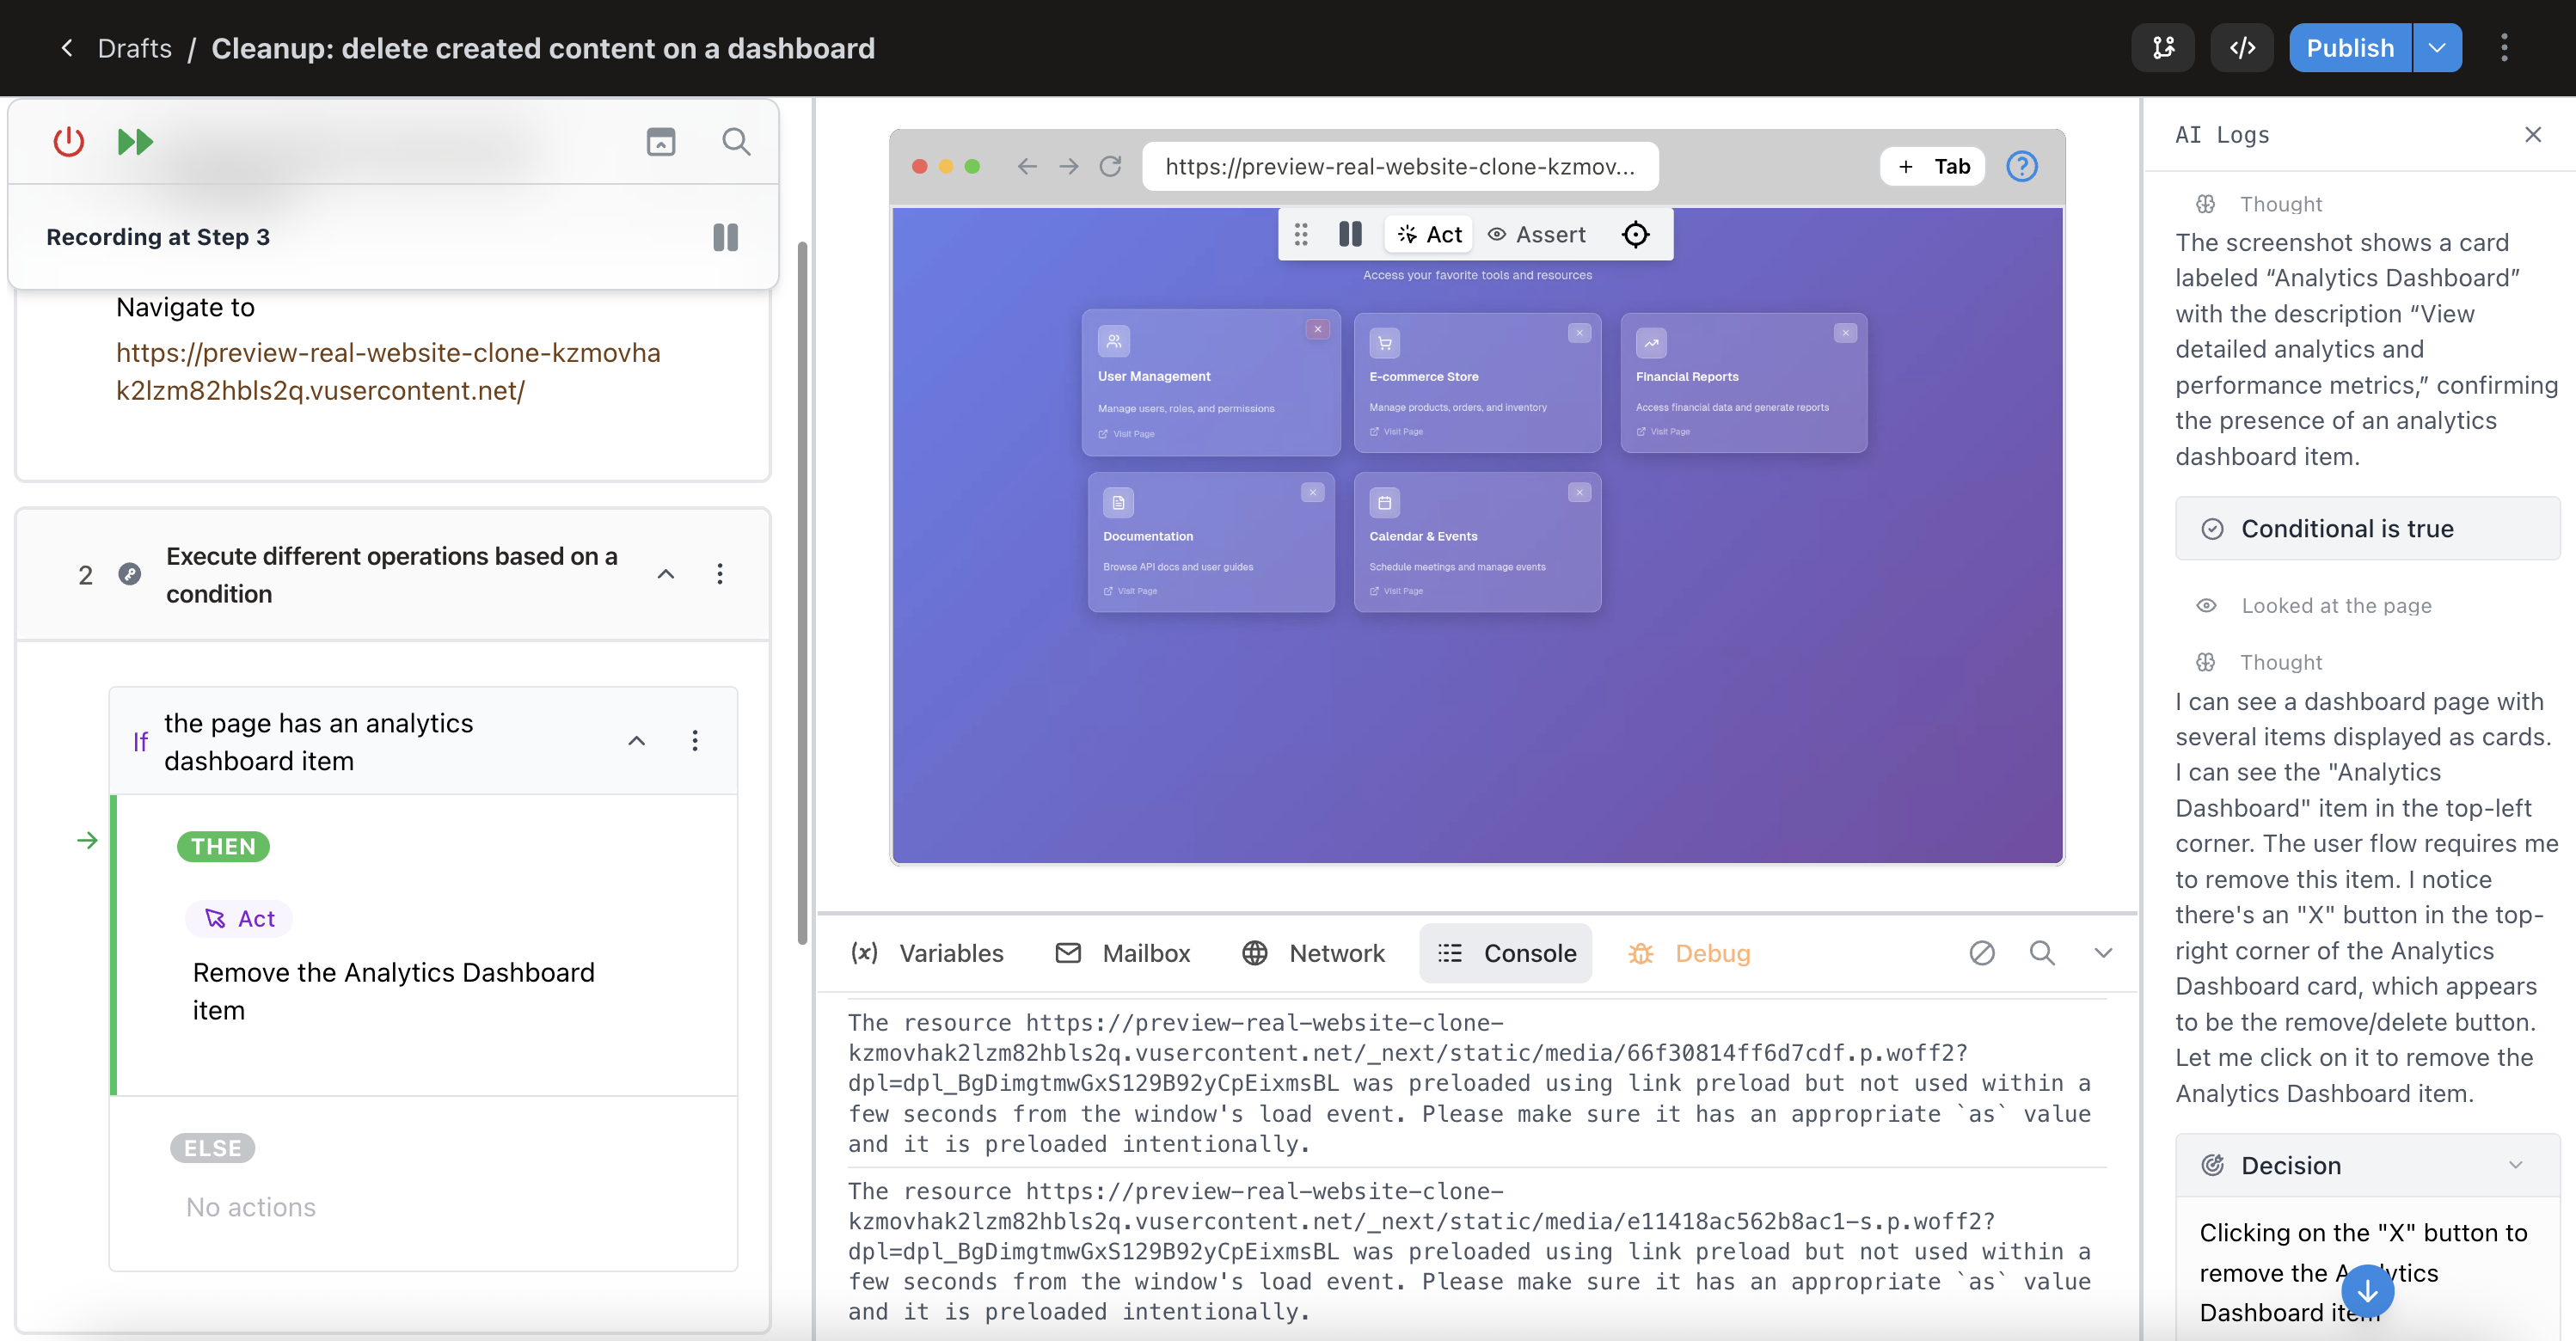Screen dimensions: 2576x1341
Task: Remove the E-commerce Store card
Action: click(x=1579, y=333)
